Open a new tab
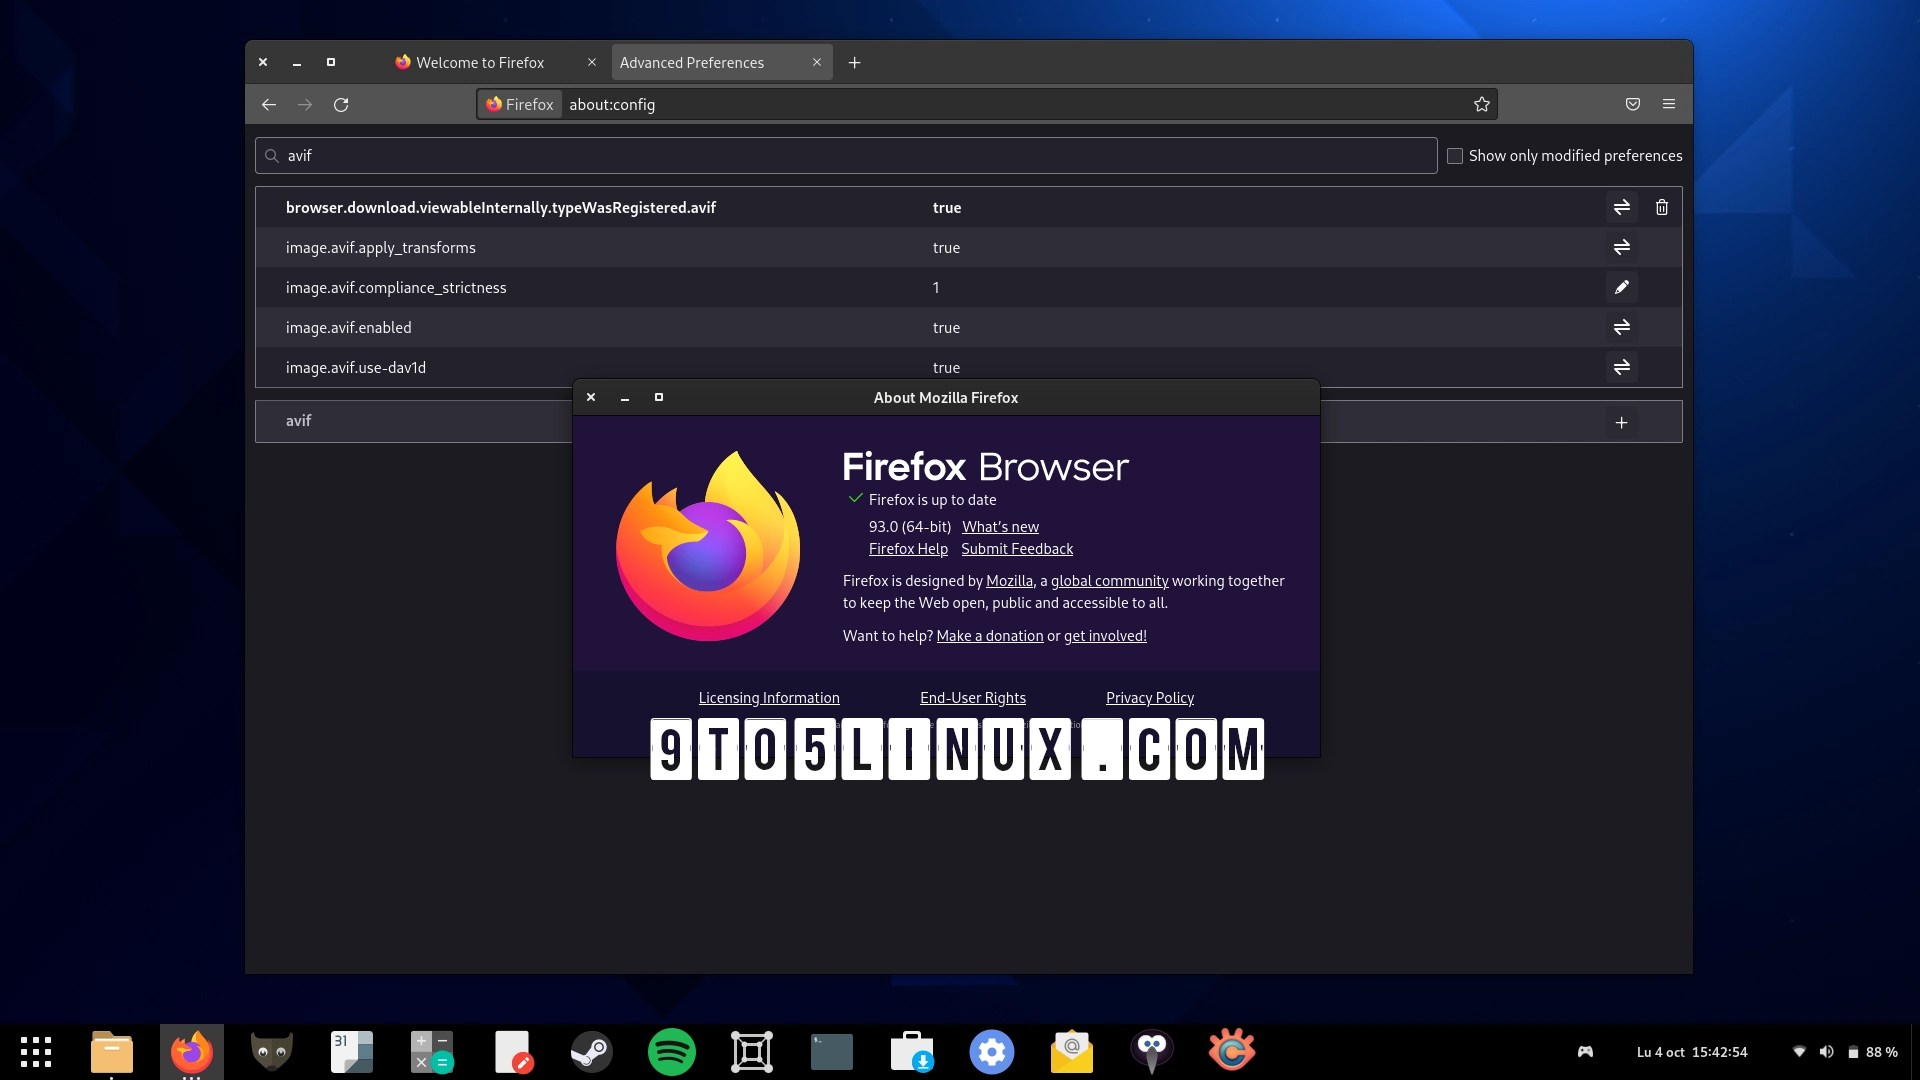The width and height of the screenshot is (1920, 1080). point(854,62)
